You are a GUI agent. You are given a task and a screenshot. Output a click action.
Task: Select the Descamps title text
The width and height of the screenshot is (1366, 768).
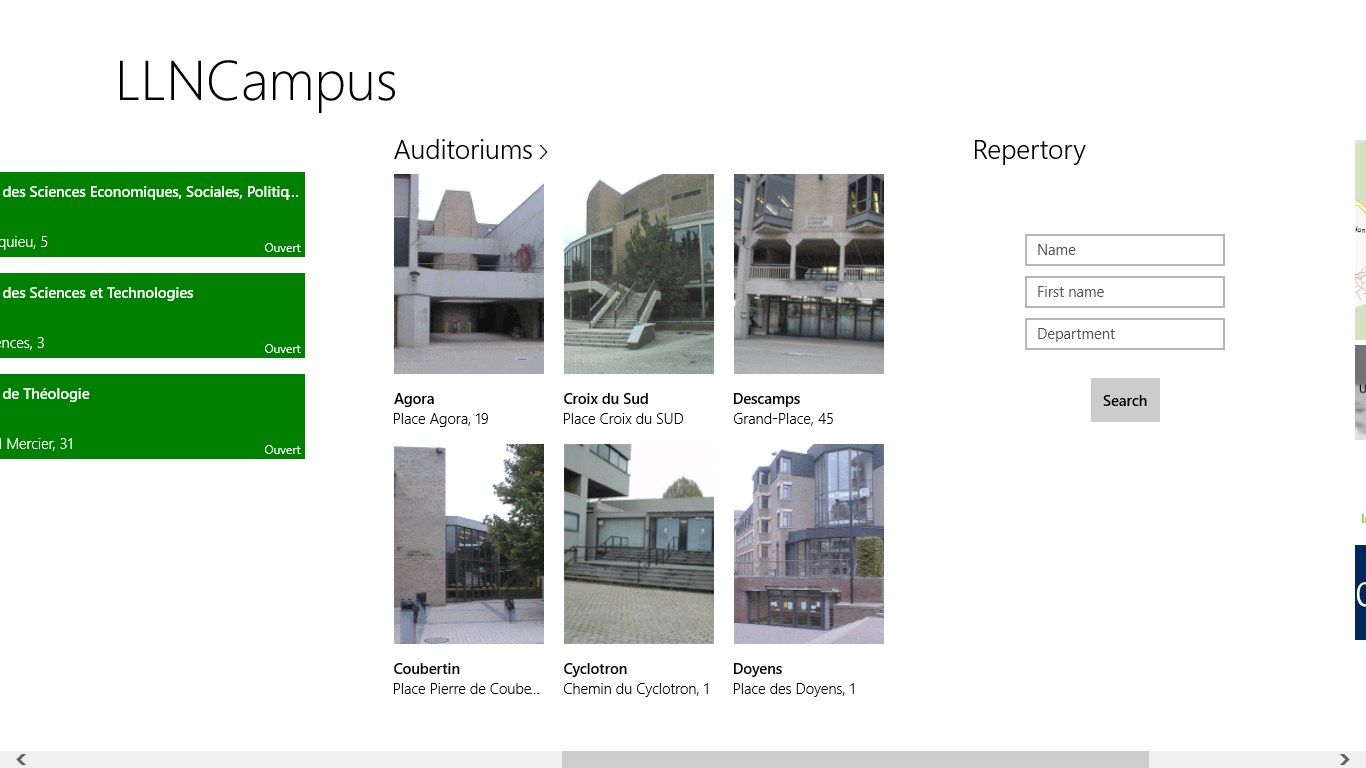(x=767, y=399)
